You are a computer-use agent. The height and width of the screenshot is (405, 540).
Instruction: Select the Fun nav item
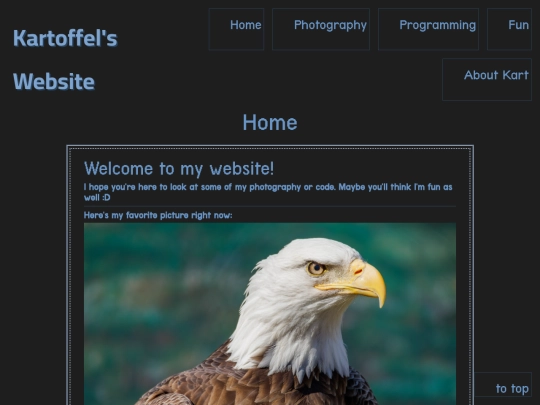509,29
